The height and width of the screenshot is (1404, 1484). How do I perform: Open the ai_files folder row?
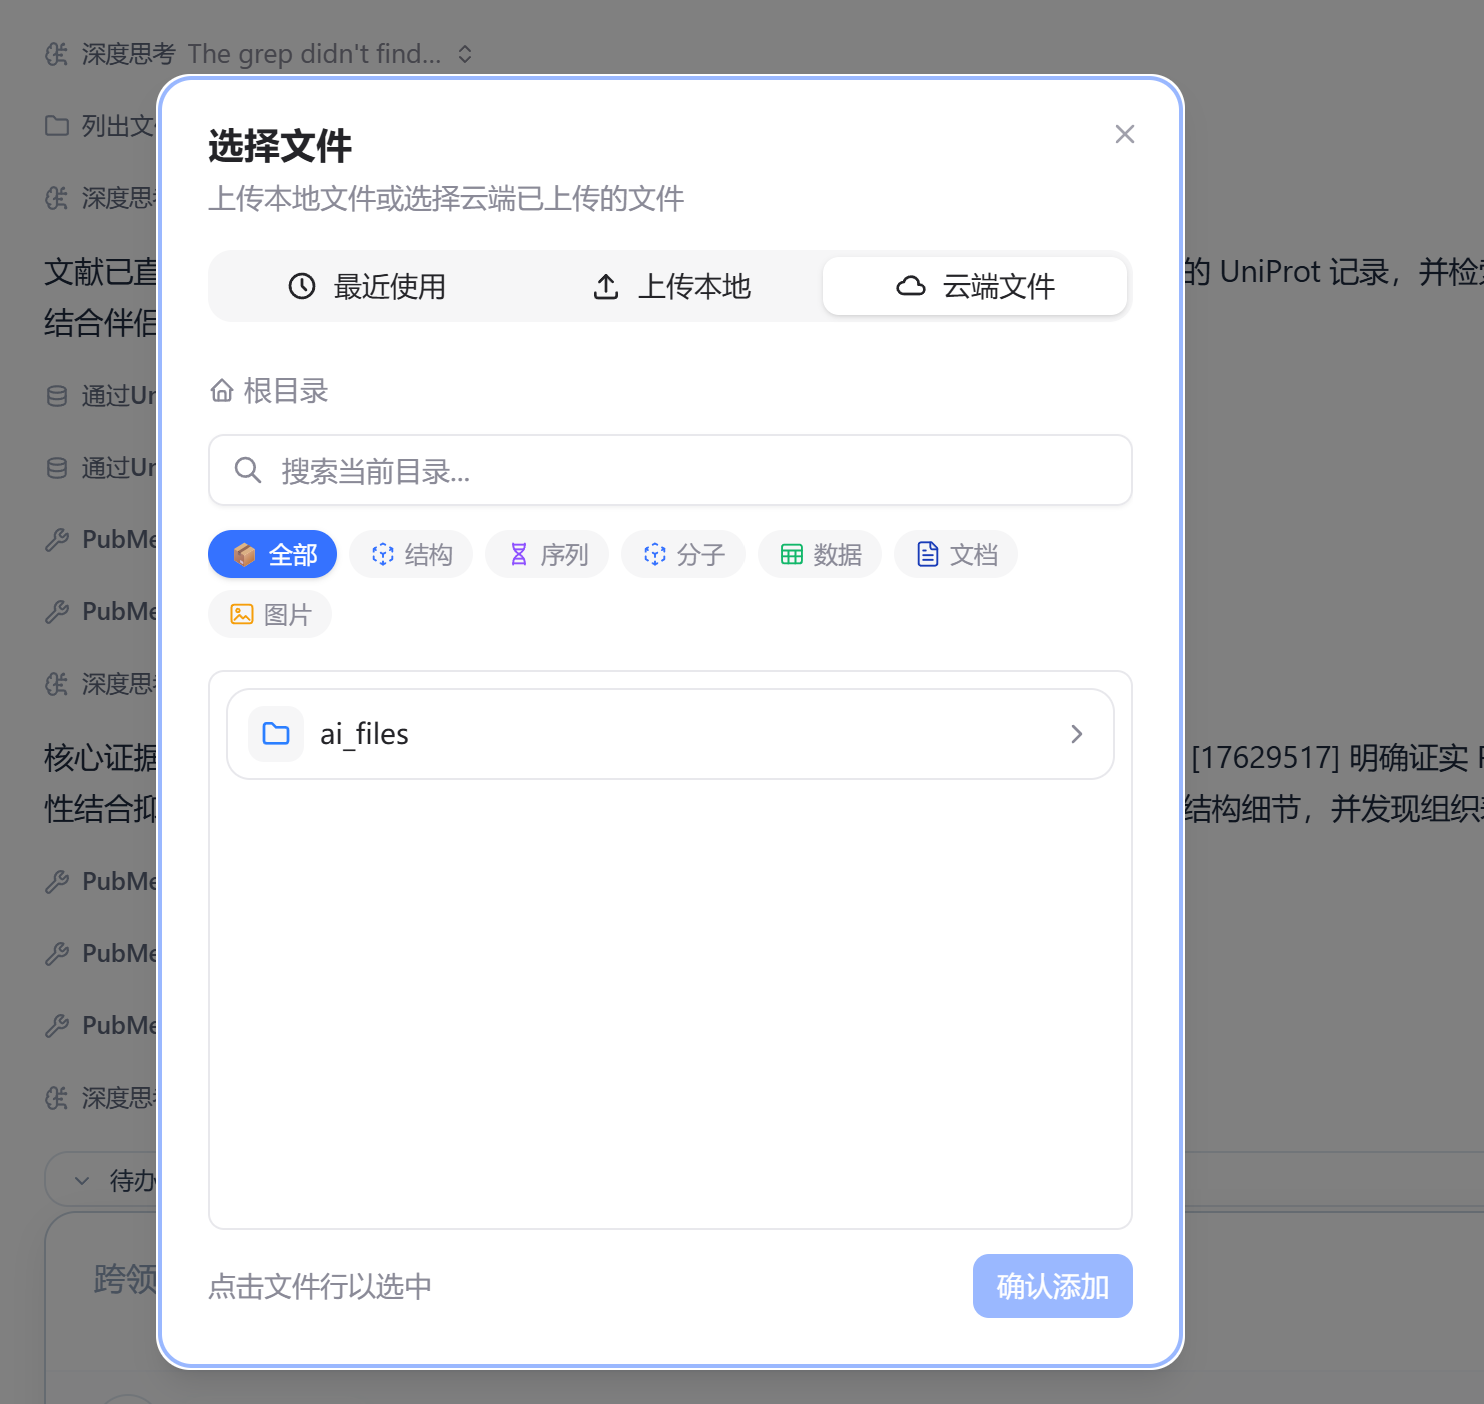coord(670,734)
